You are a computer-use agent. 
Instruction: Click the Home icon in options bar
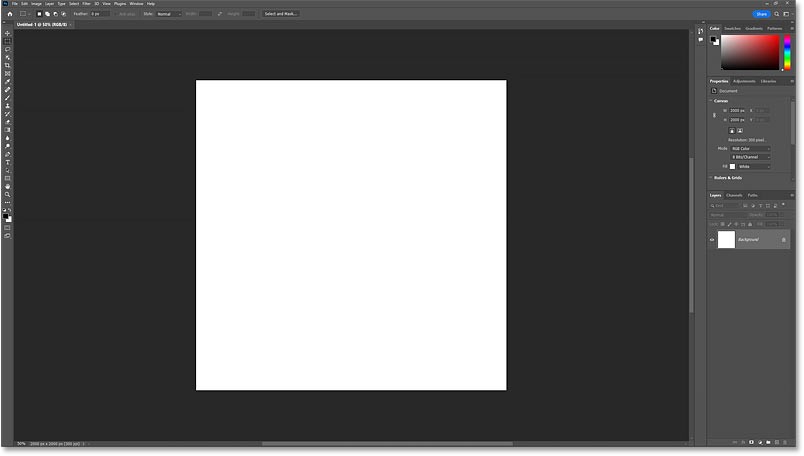click(9, 14)
